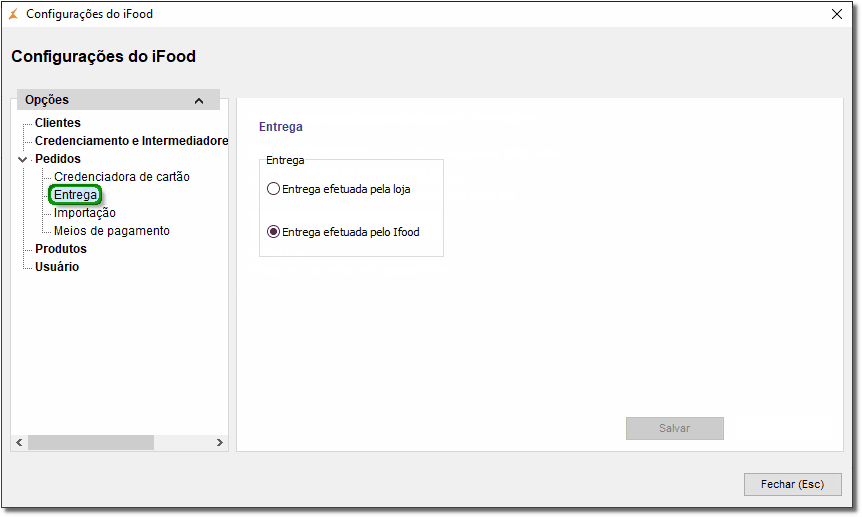862x517 pixels.
Task: Open Credenciamento e Intermediadores tree item
Action: point(131,141)
